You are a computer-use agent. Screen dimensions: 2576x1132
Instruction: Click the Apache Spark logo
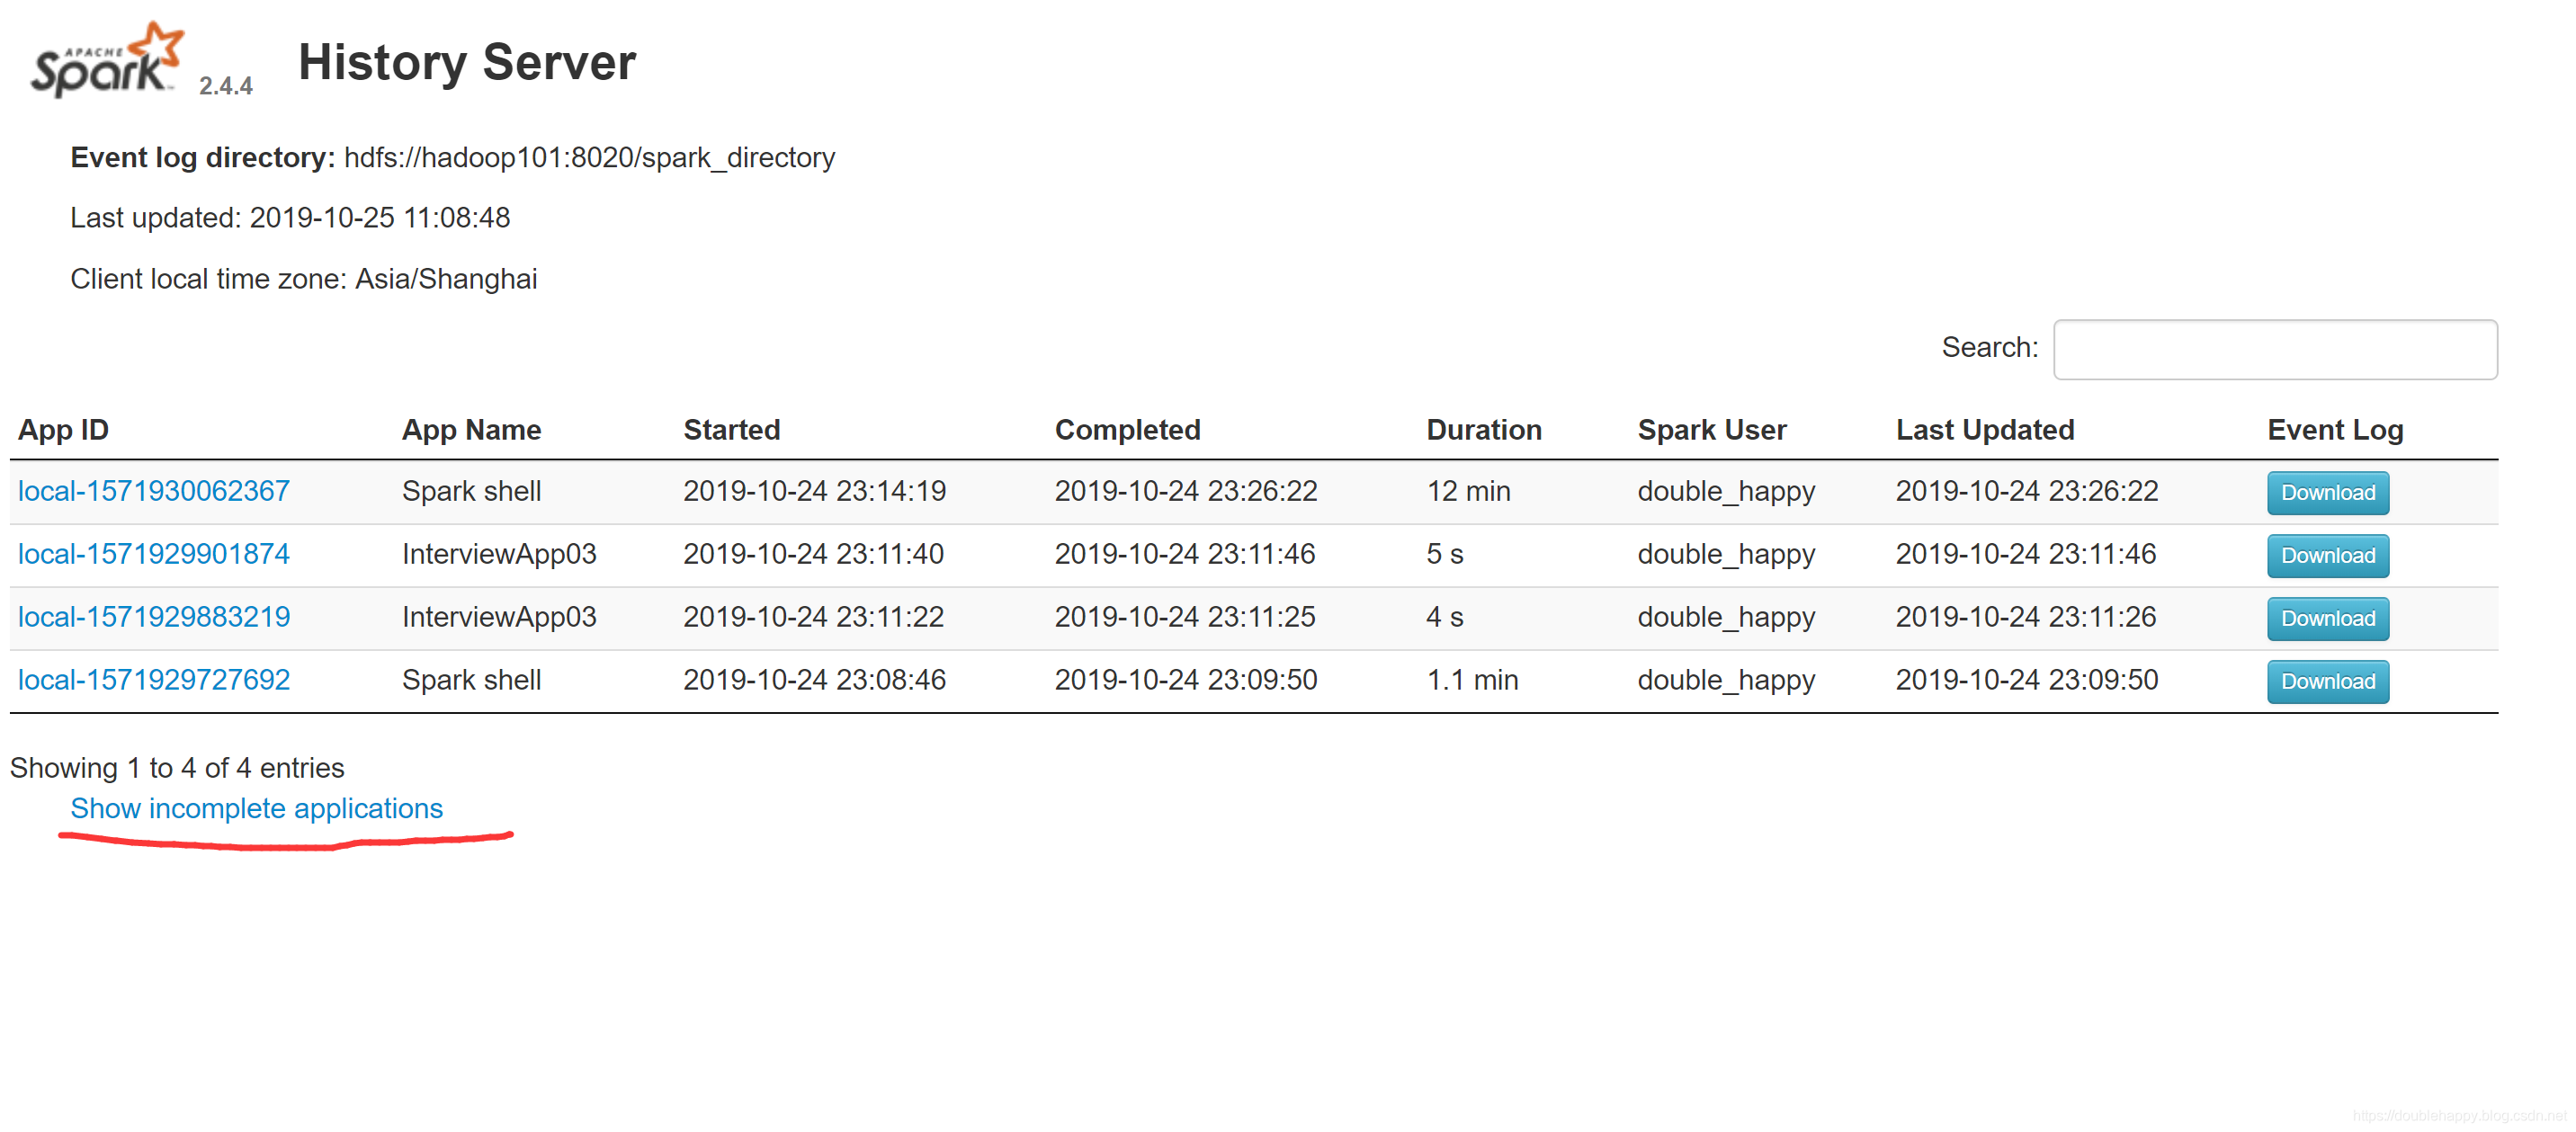point(108,60)
